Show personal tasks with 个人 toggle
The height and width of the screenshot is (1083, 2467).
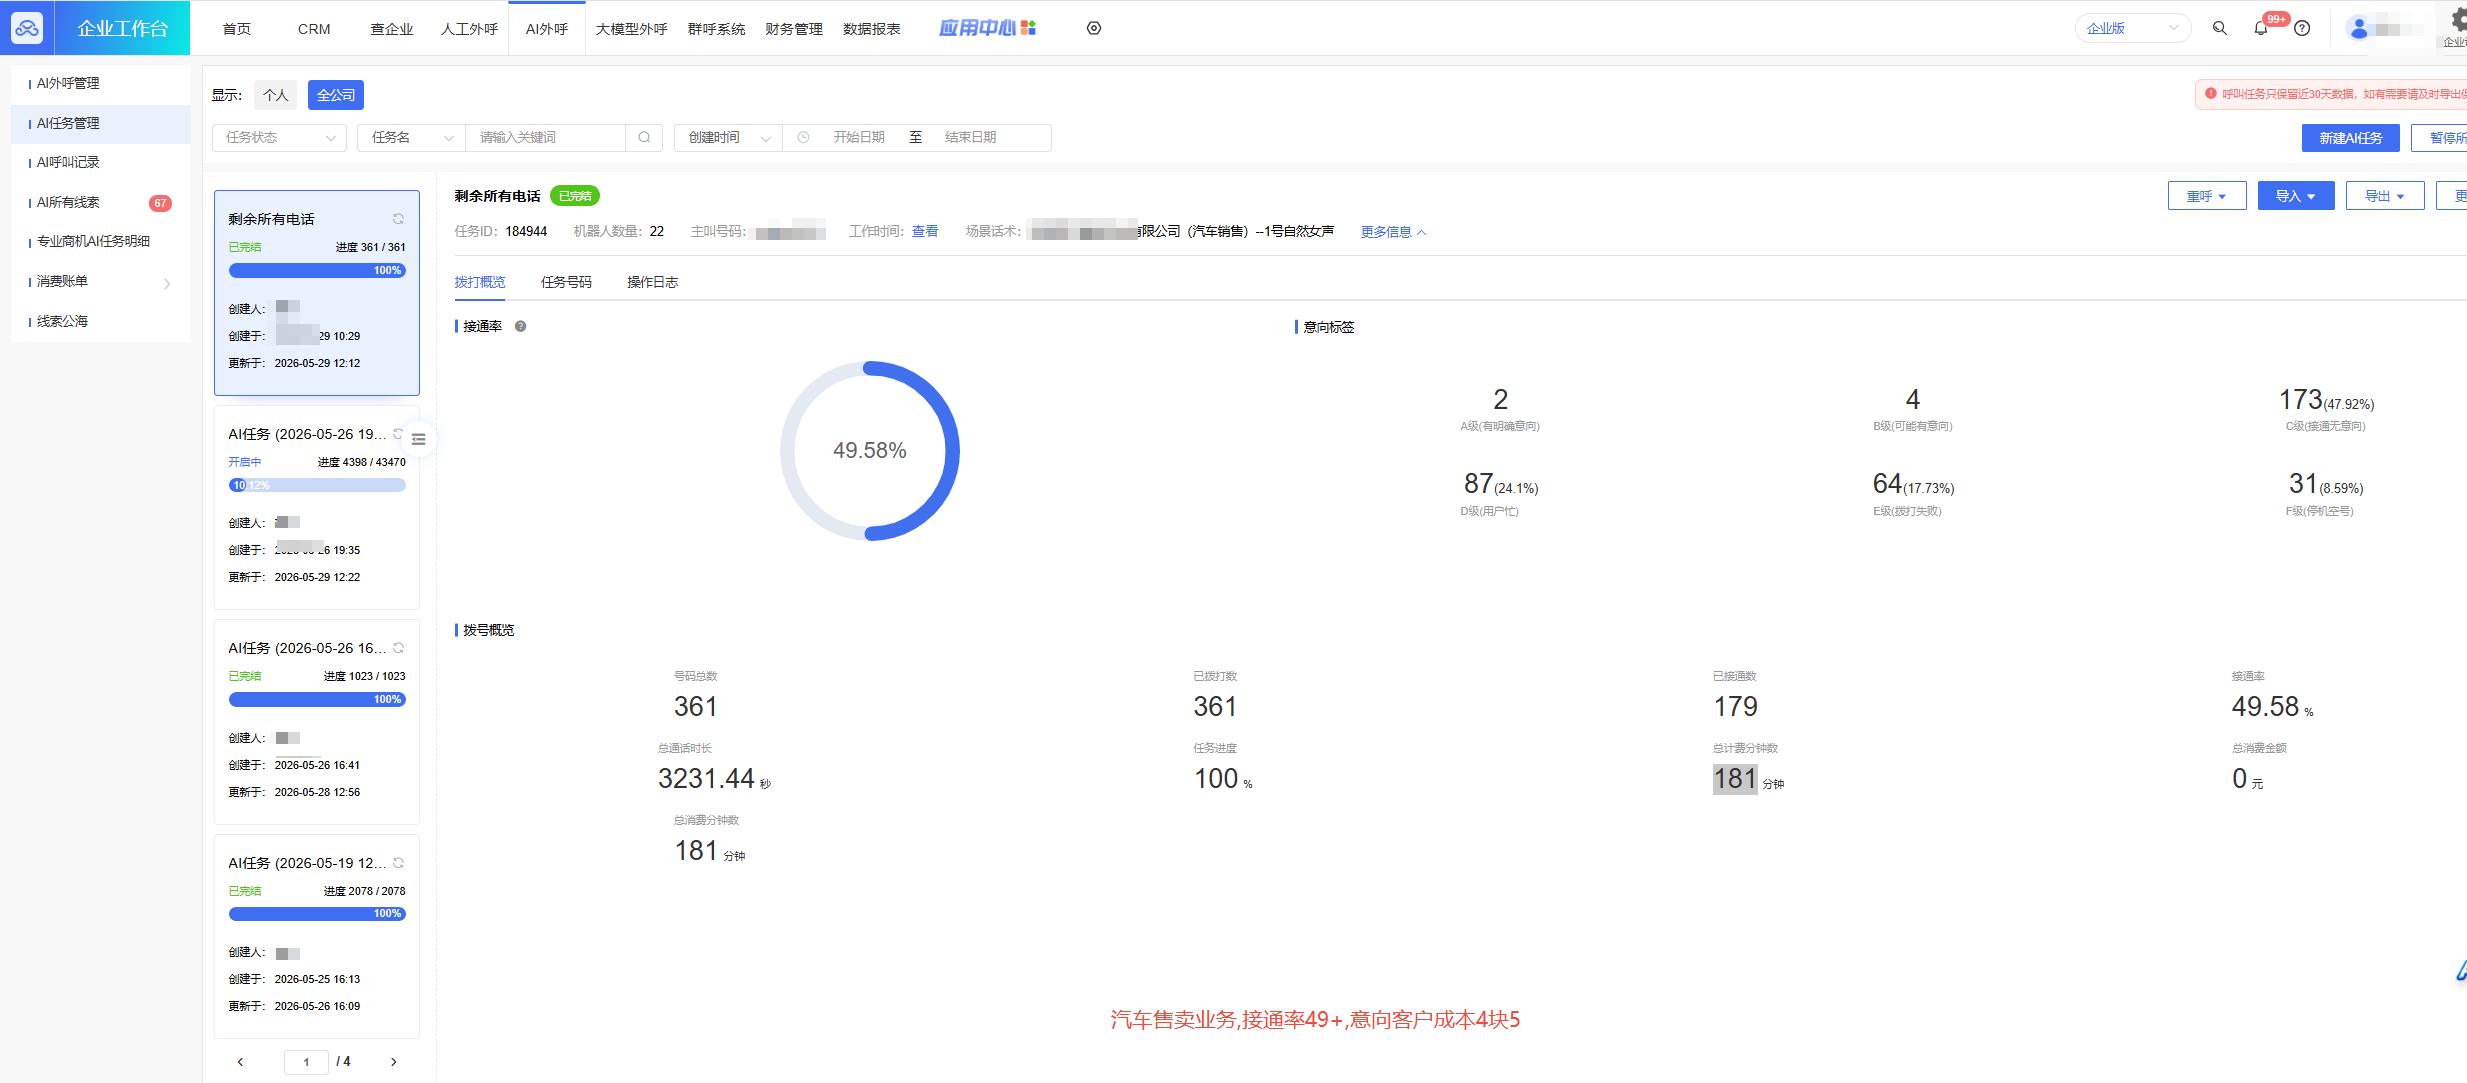(x=275, y=95)
